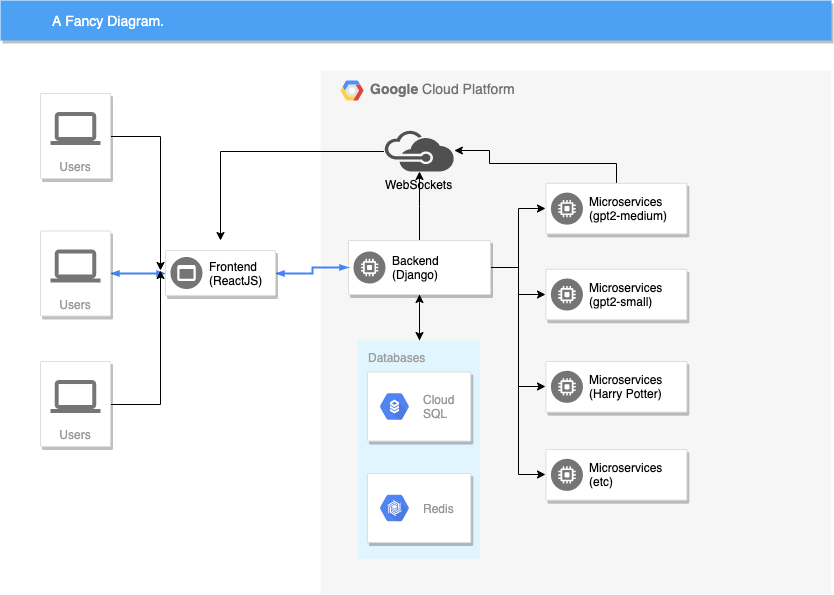
Task: Click the top Users laptop icon
Action: [x=76, y=128]
